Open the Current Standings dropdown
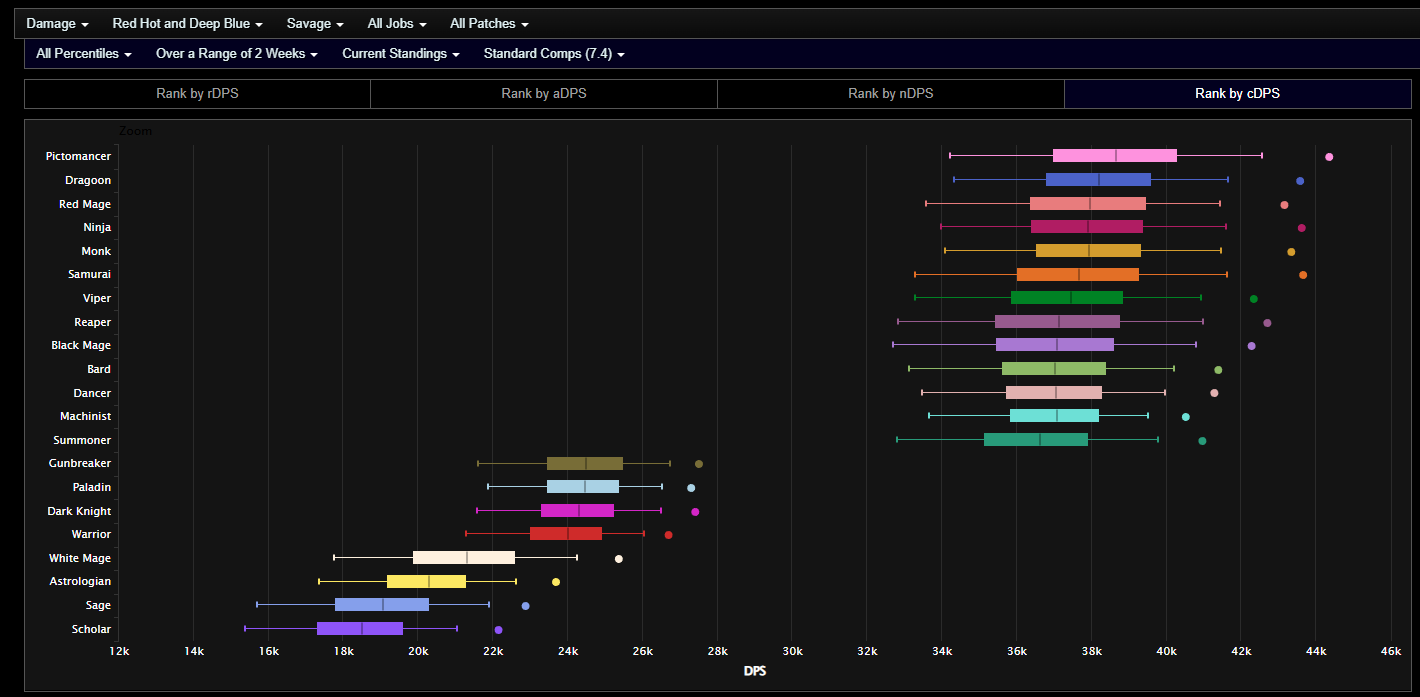Image resolution: width=1420 pixels, height=697 pixels. tap(401, 54)
